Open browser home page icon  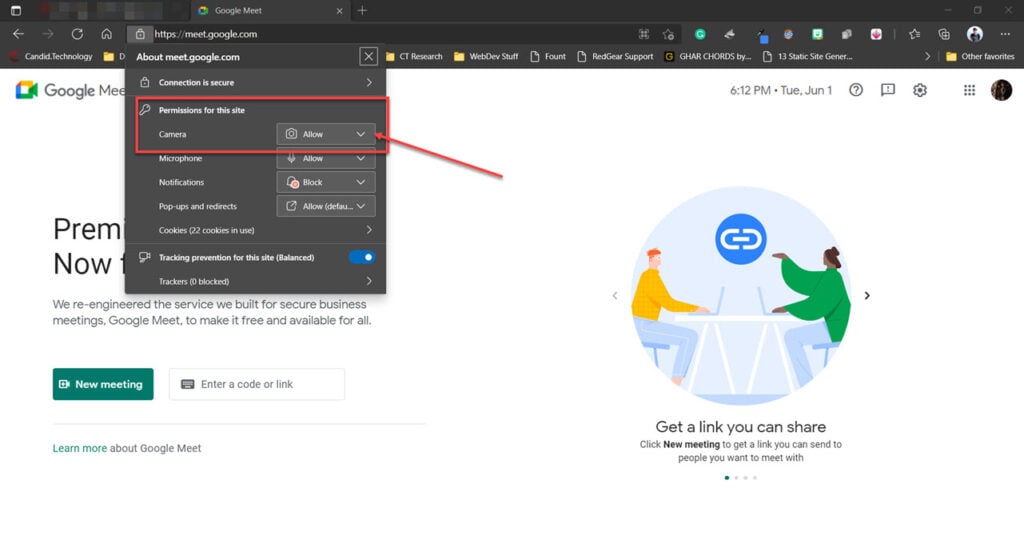tap(106, 34)
